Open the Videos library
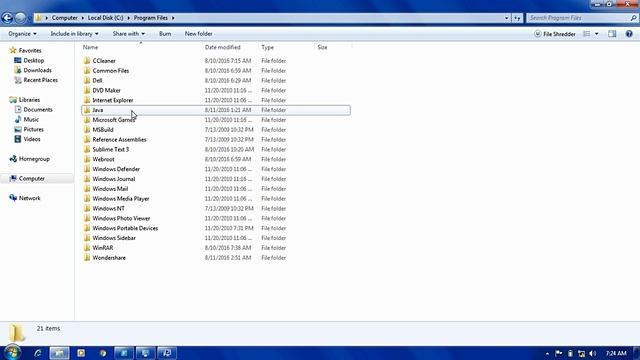The width and height of the screenshot is (640, 360). (x=27, y=139)
